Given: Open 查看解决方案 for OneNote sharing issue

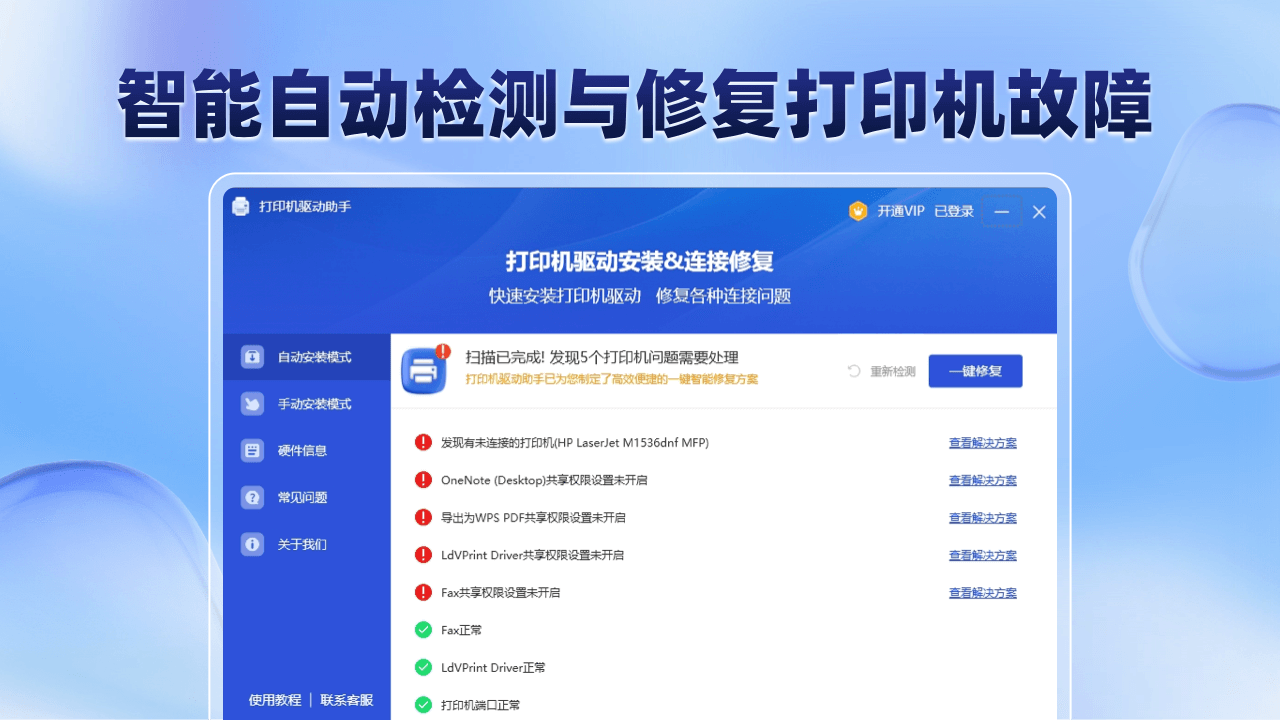Looking at the screenshot, I should pyautogui.click(x=982, y=480).
